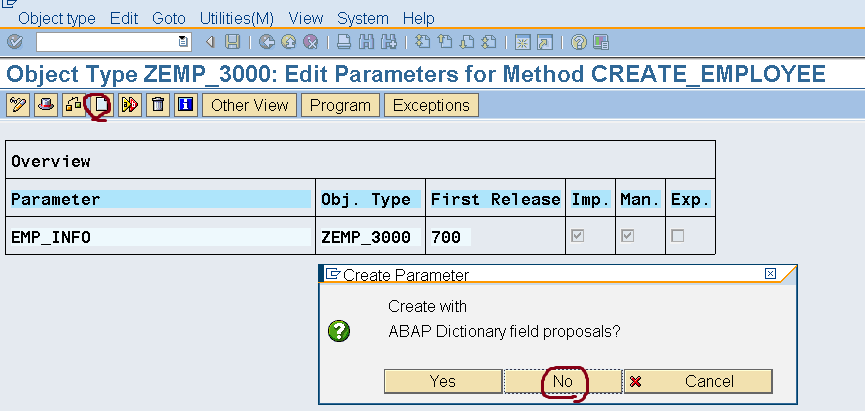The image size is (865, 411).
Task: Click the Parameter column header
Action: [x=161, y=199]
